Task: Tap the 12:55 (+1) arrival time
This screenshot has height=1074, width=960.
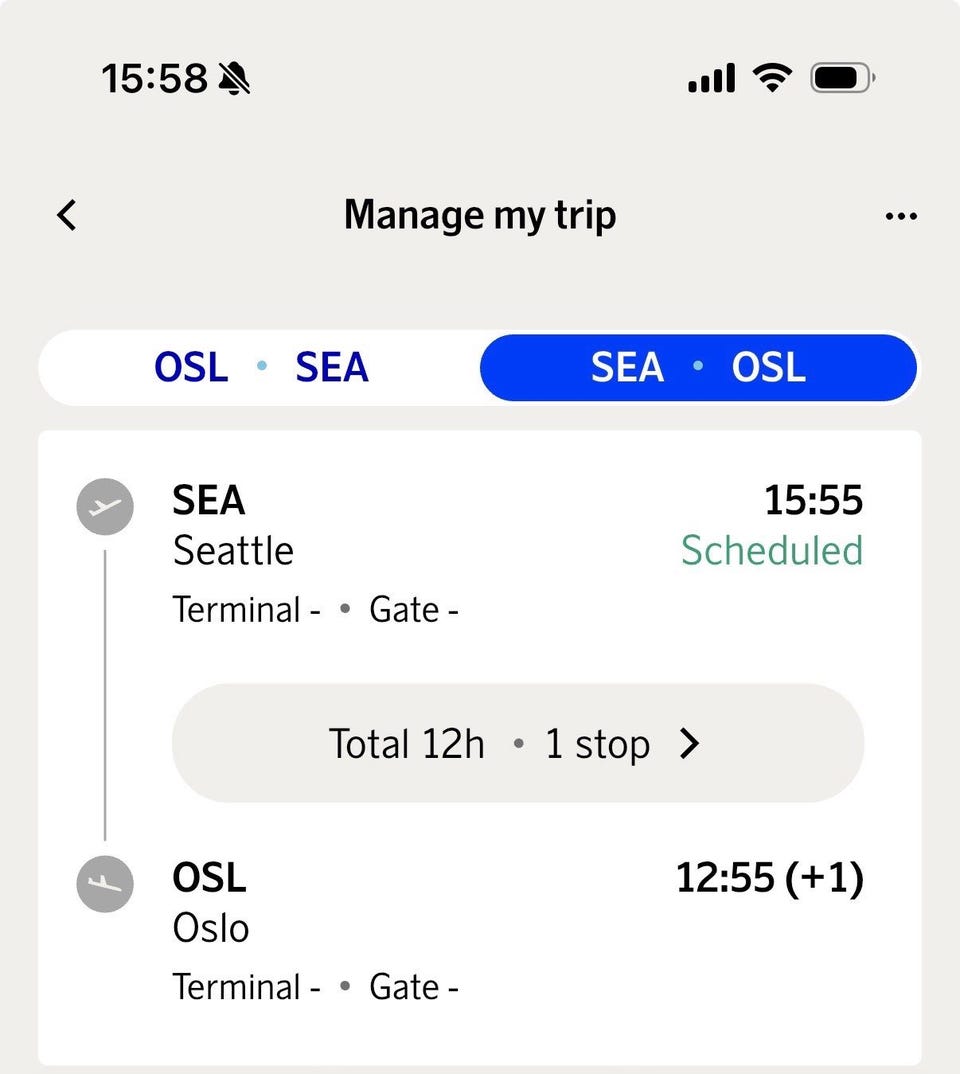Action: coord(770,877)
